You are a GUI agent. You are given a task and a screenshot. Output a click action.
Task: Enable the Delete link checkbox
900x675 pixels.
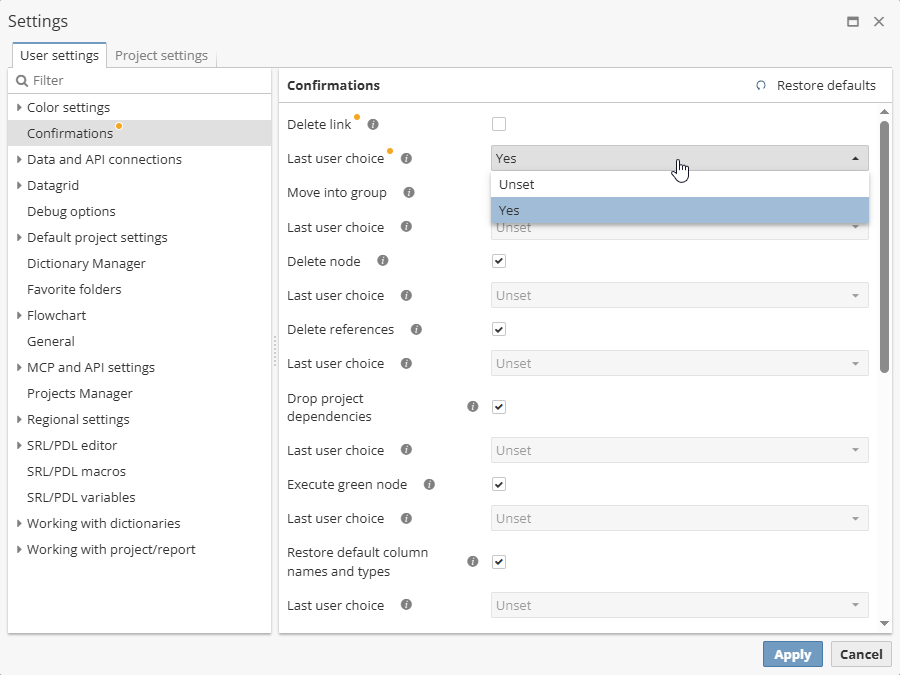tap(498, 124)
